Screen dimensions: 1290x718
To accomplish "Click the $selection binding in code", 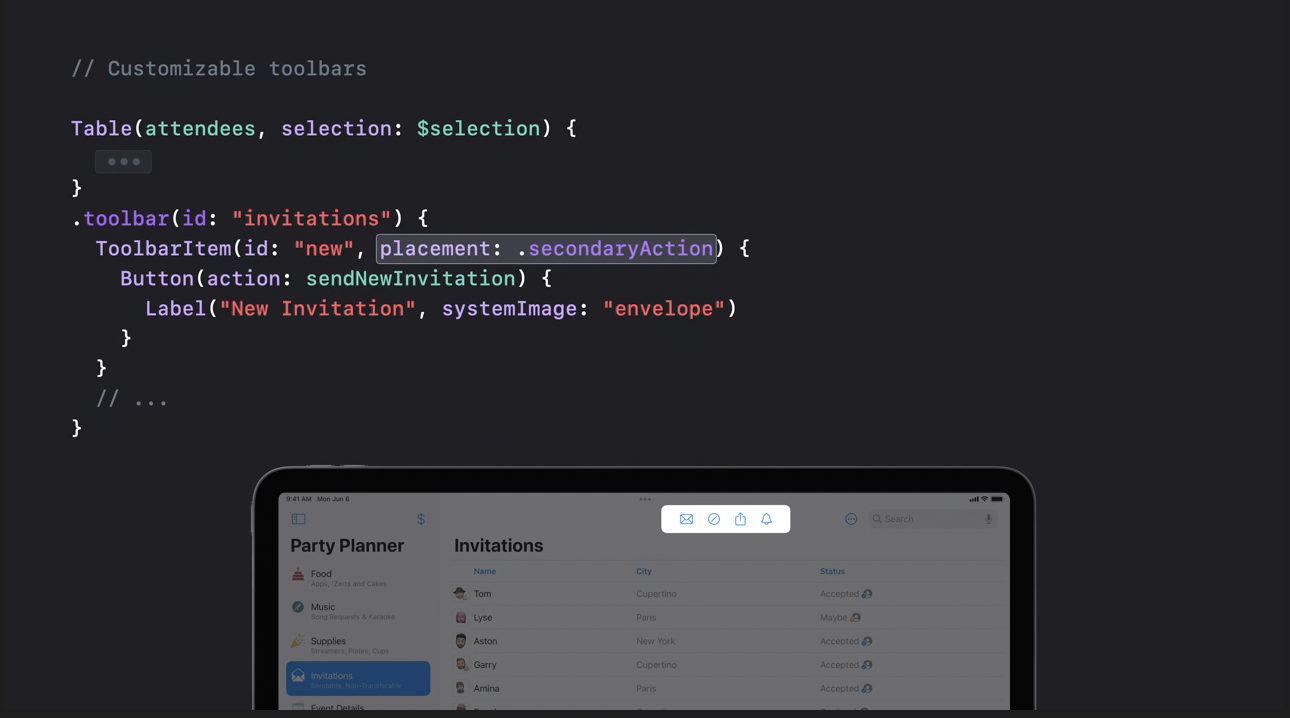I will pos(479,129).
